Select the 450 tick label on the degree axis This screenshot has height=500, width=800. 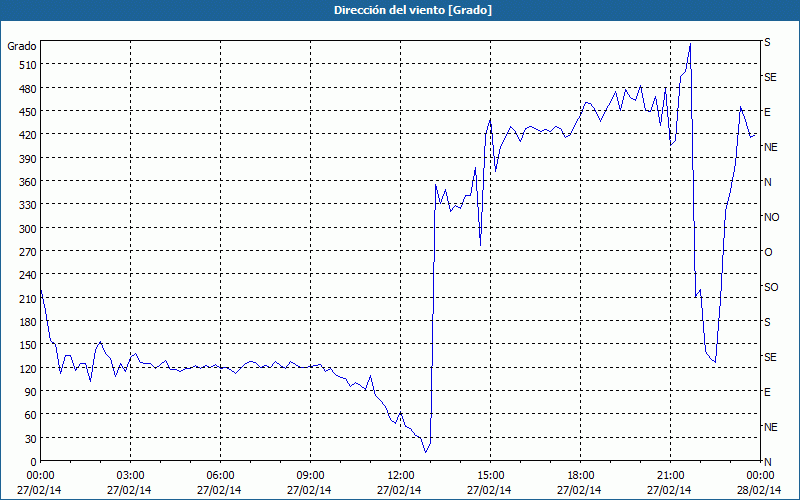[29, 112]
